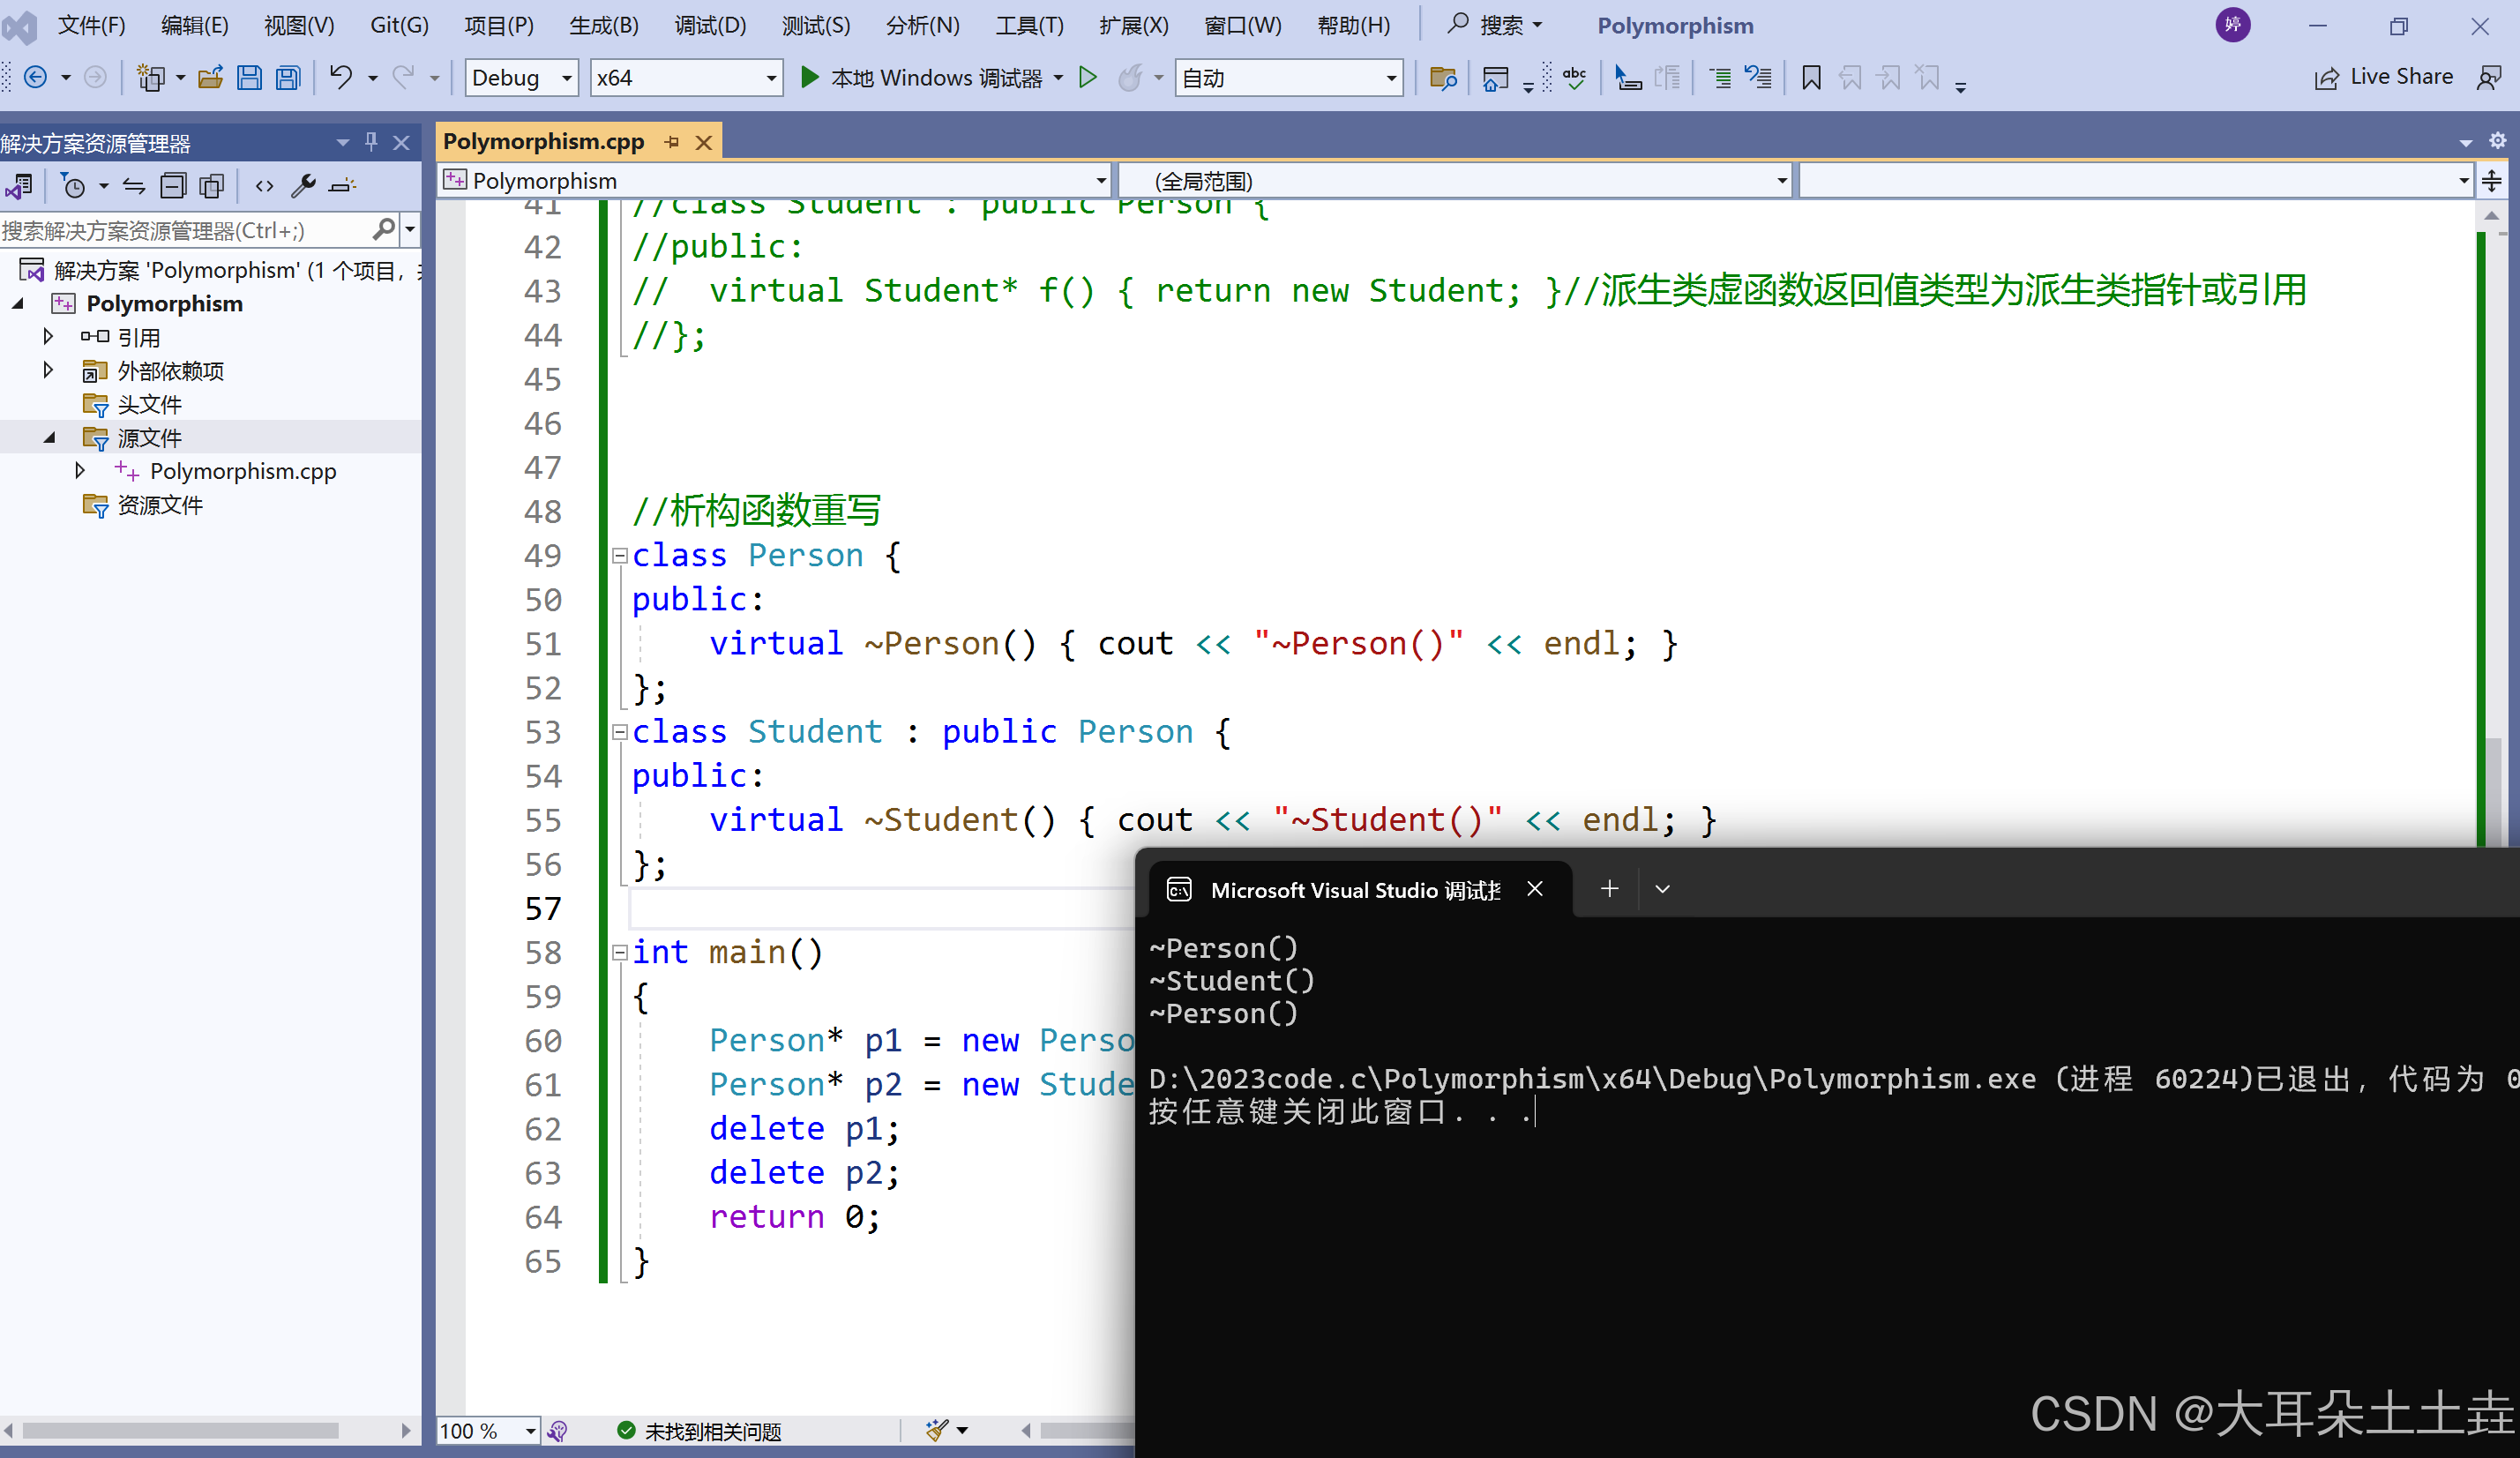Click the Properties wrench icon in Solution Explorer
Image resolution: width=2520 pixels, height=1458 pixels.
click(303, 186)
